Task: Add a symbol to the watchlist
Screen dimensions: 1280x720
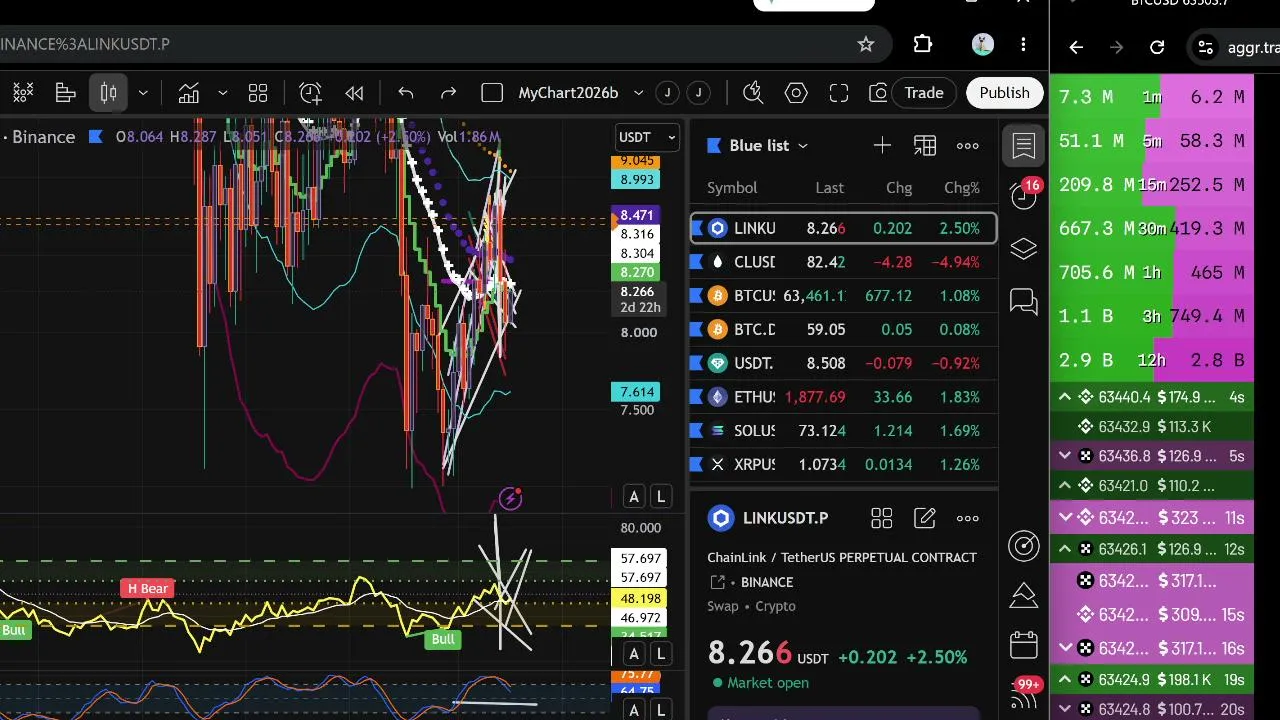Action: click(x=882, y=146)
